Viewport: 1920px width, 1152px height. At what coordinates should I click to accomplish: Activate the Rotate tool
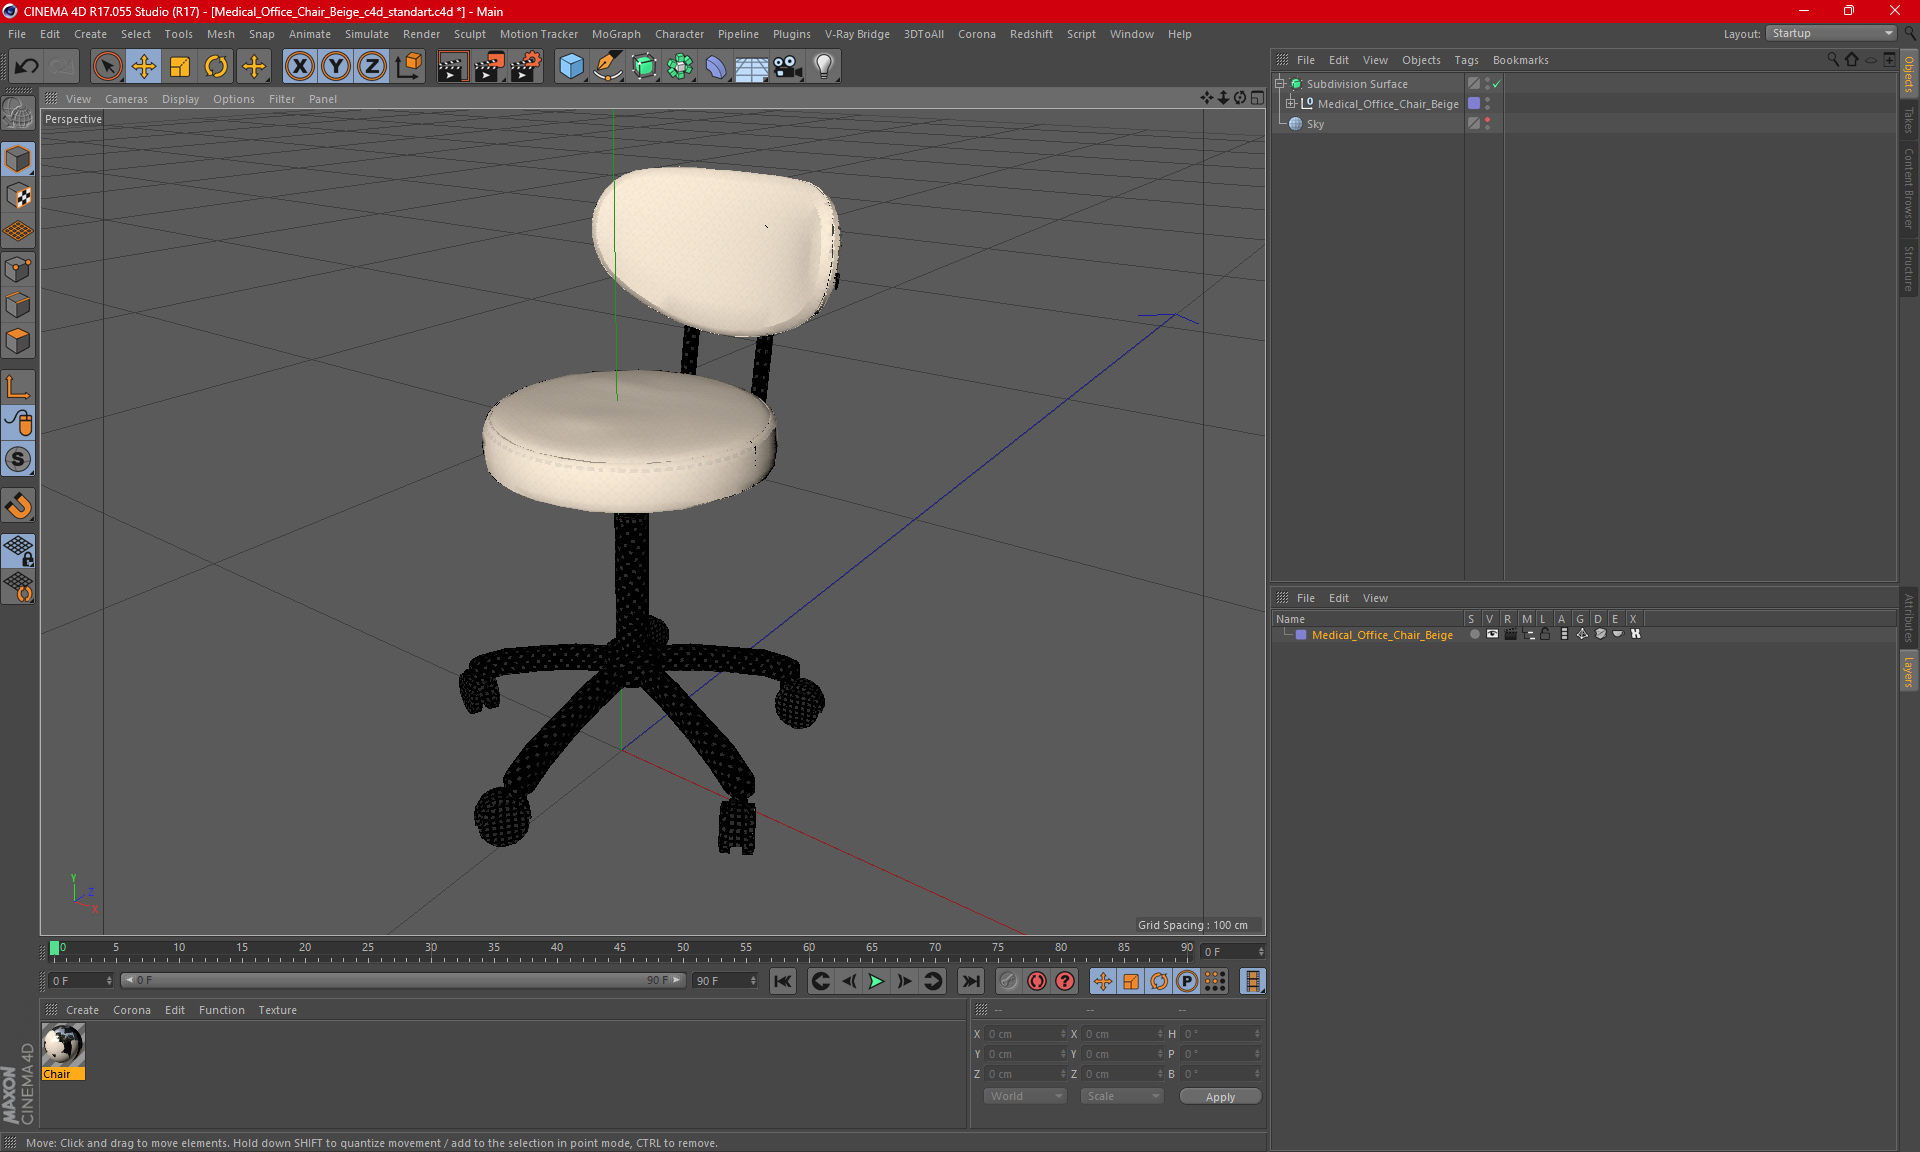point(216,66)
